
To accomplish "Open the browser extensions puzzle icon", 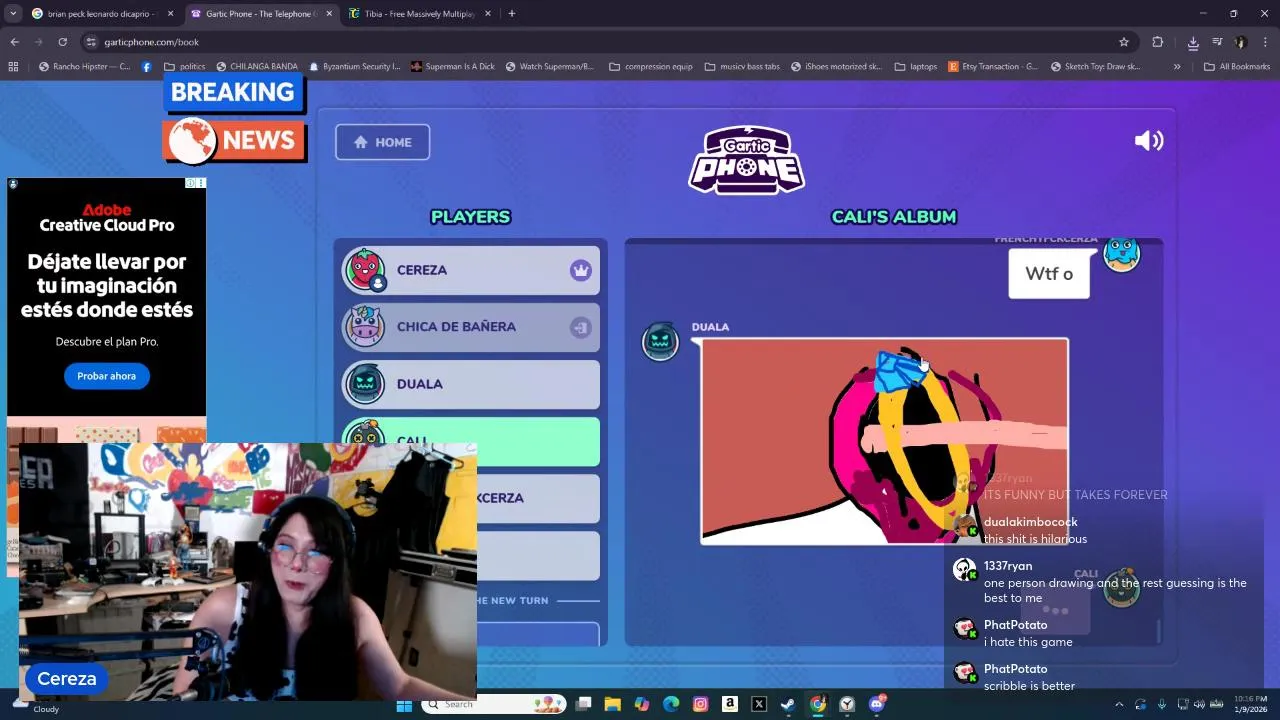I will [x=1158, y=42].
